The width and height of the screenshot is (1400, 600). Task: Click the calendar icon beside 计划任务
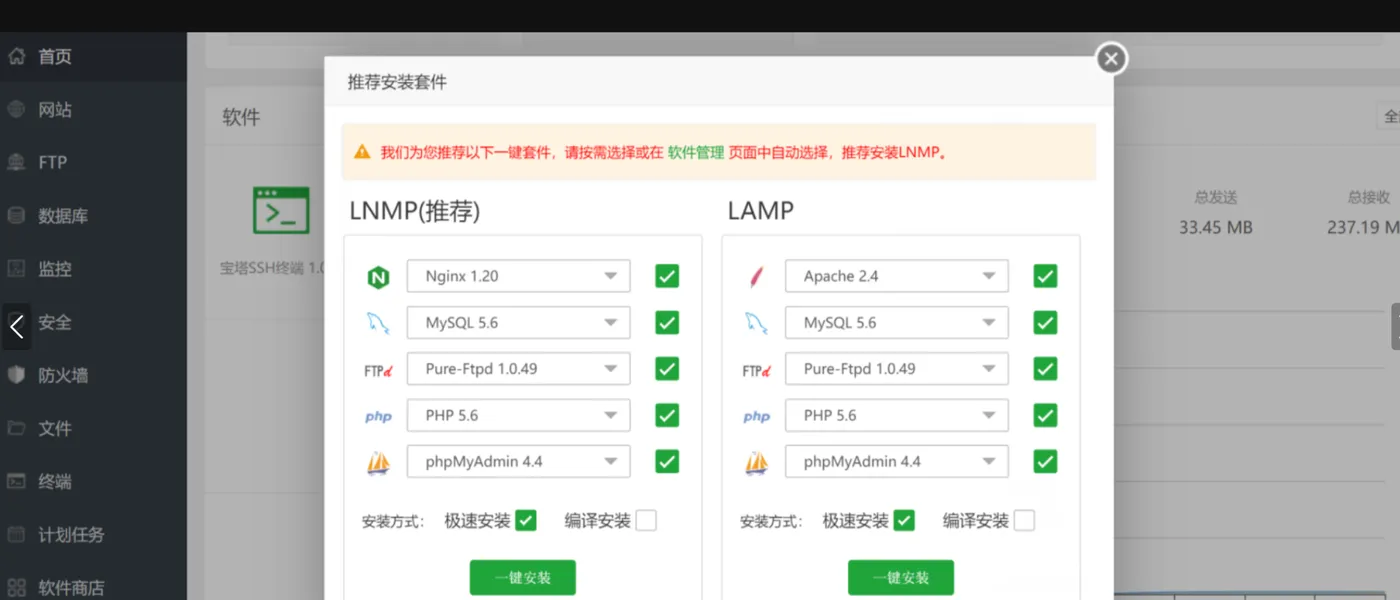(x=16, y=534)
